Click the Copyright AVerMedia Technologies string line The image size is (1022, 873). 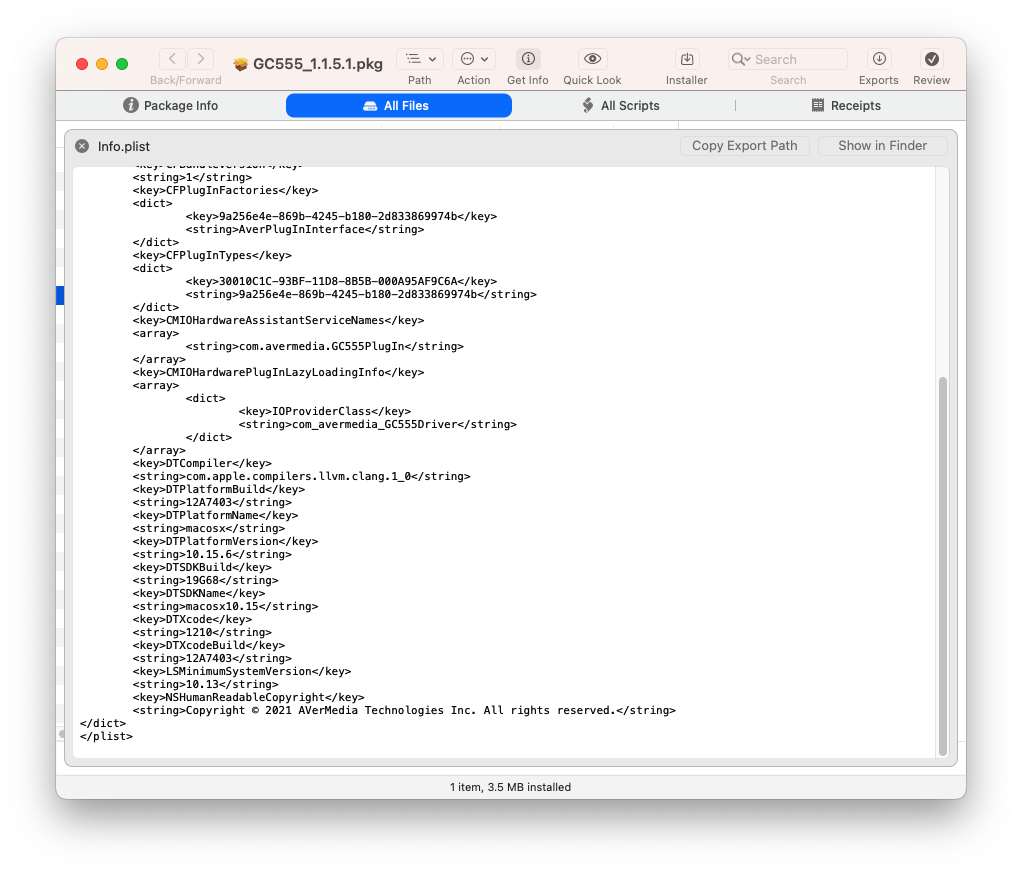tap(404, 711)
